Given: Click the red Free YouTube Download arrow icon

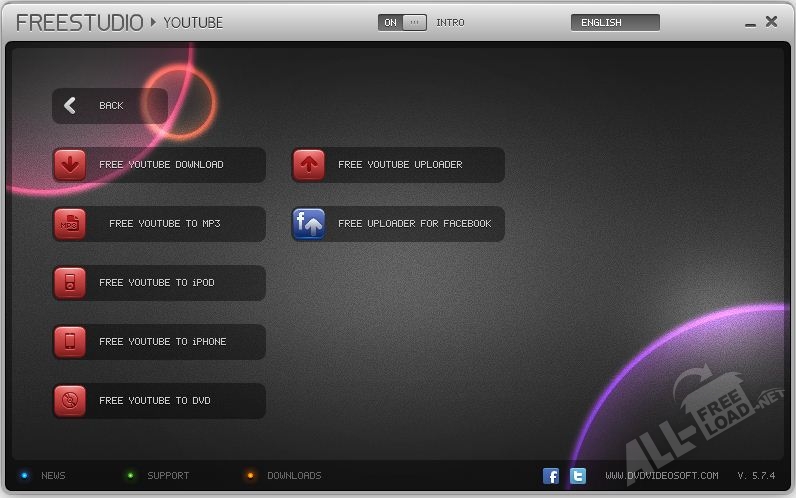Looking at the screenshot, I should coord(70,165).
